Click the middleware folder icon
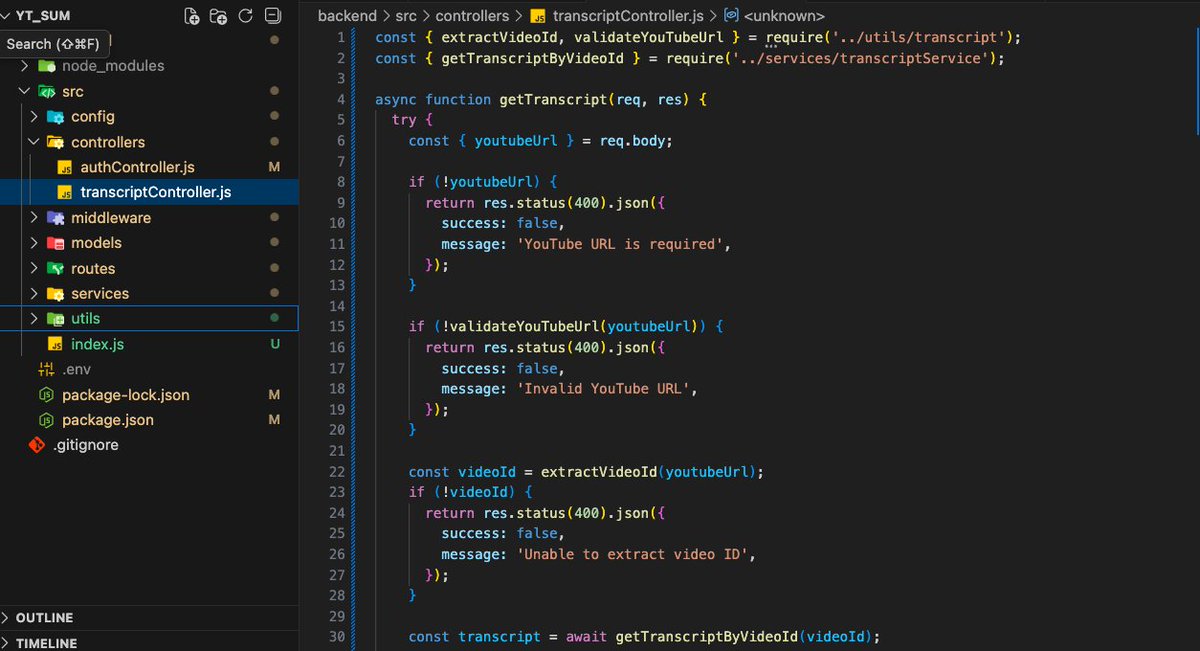1200x651 pixels. click(x=55, y=218)
